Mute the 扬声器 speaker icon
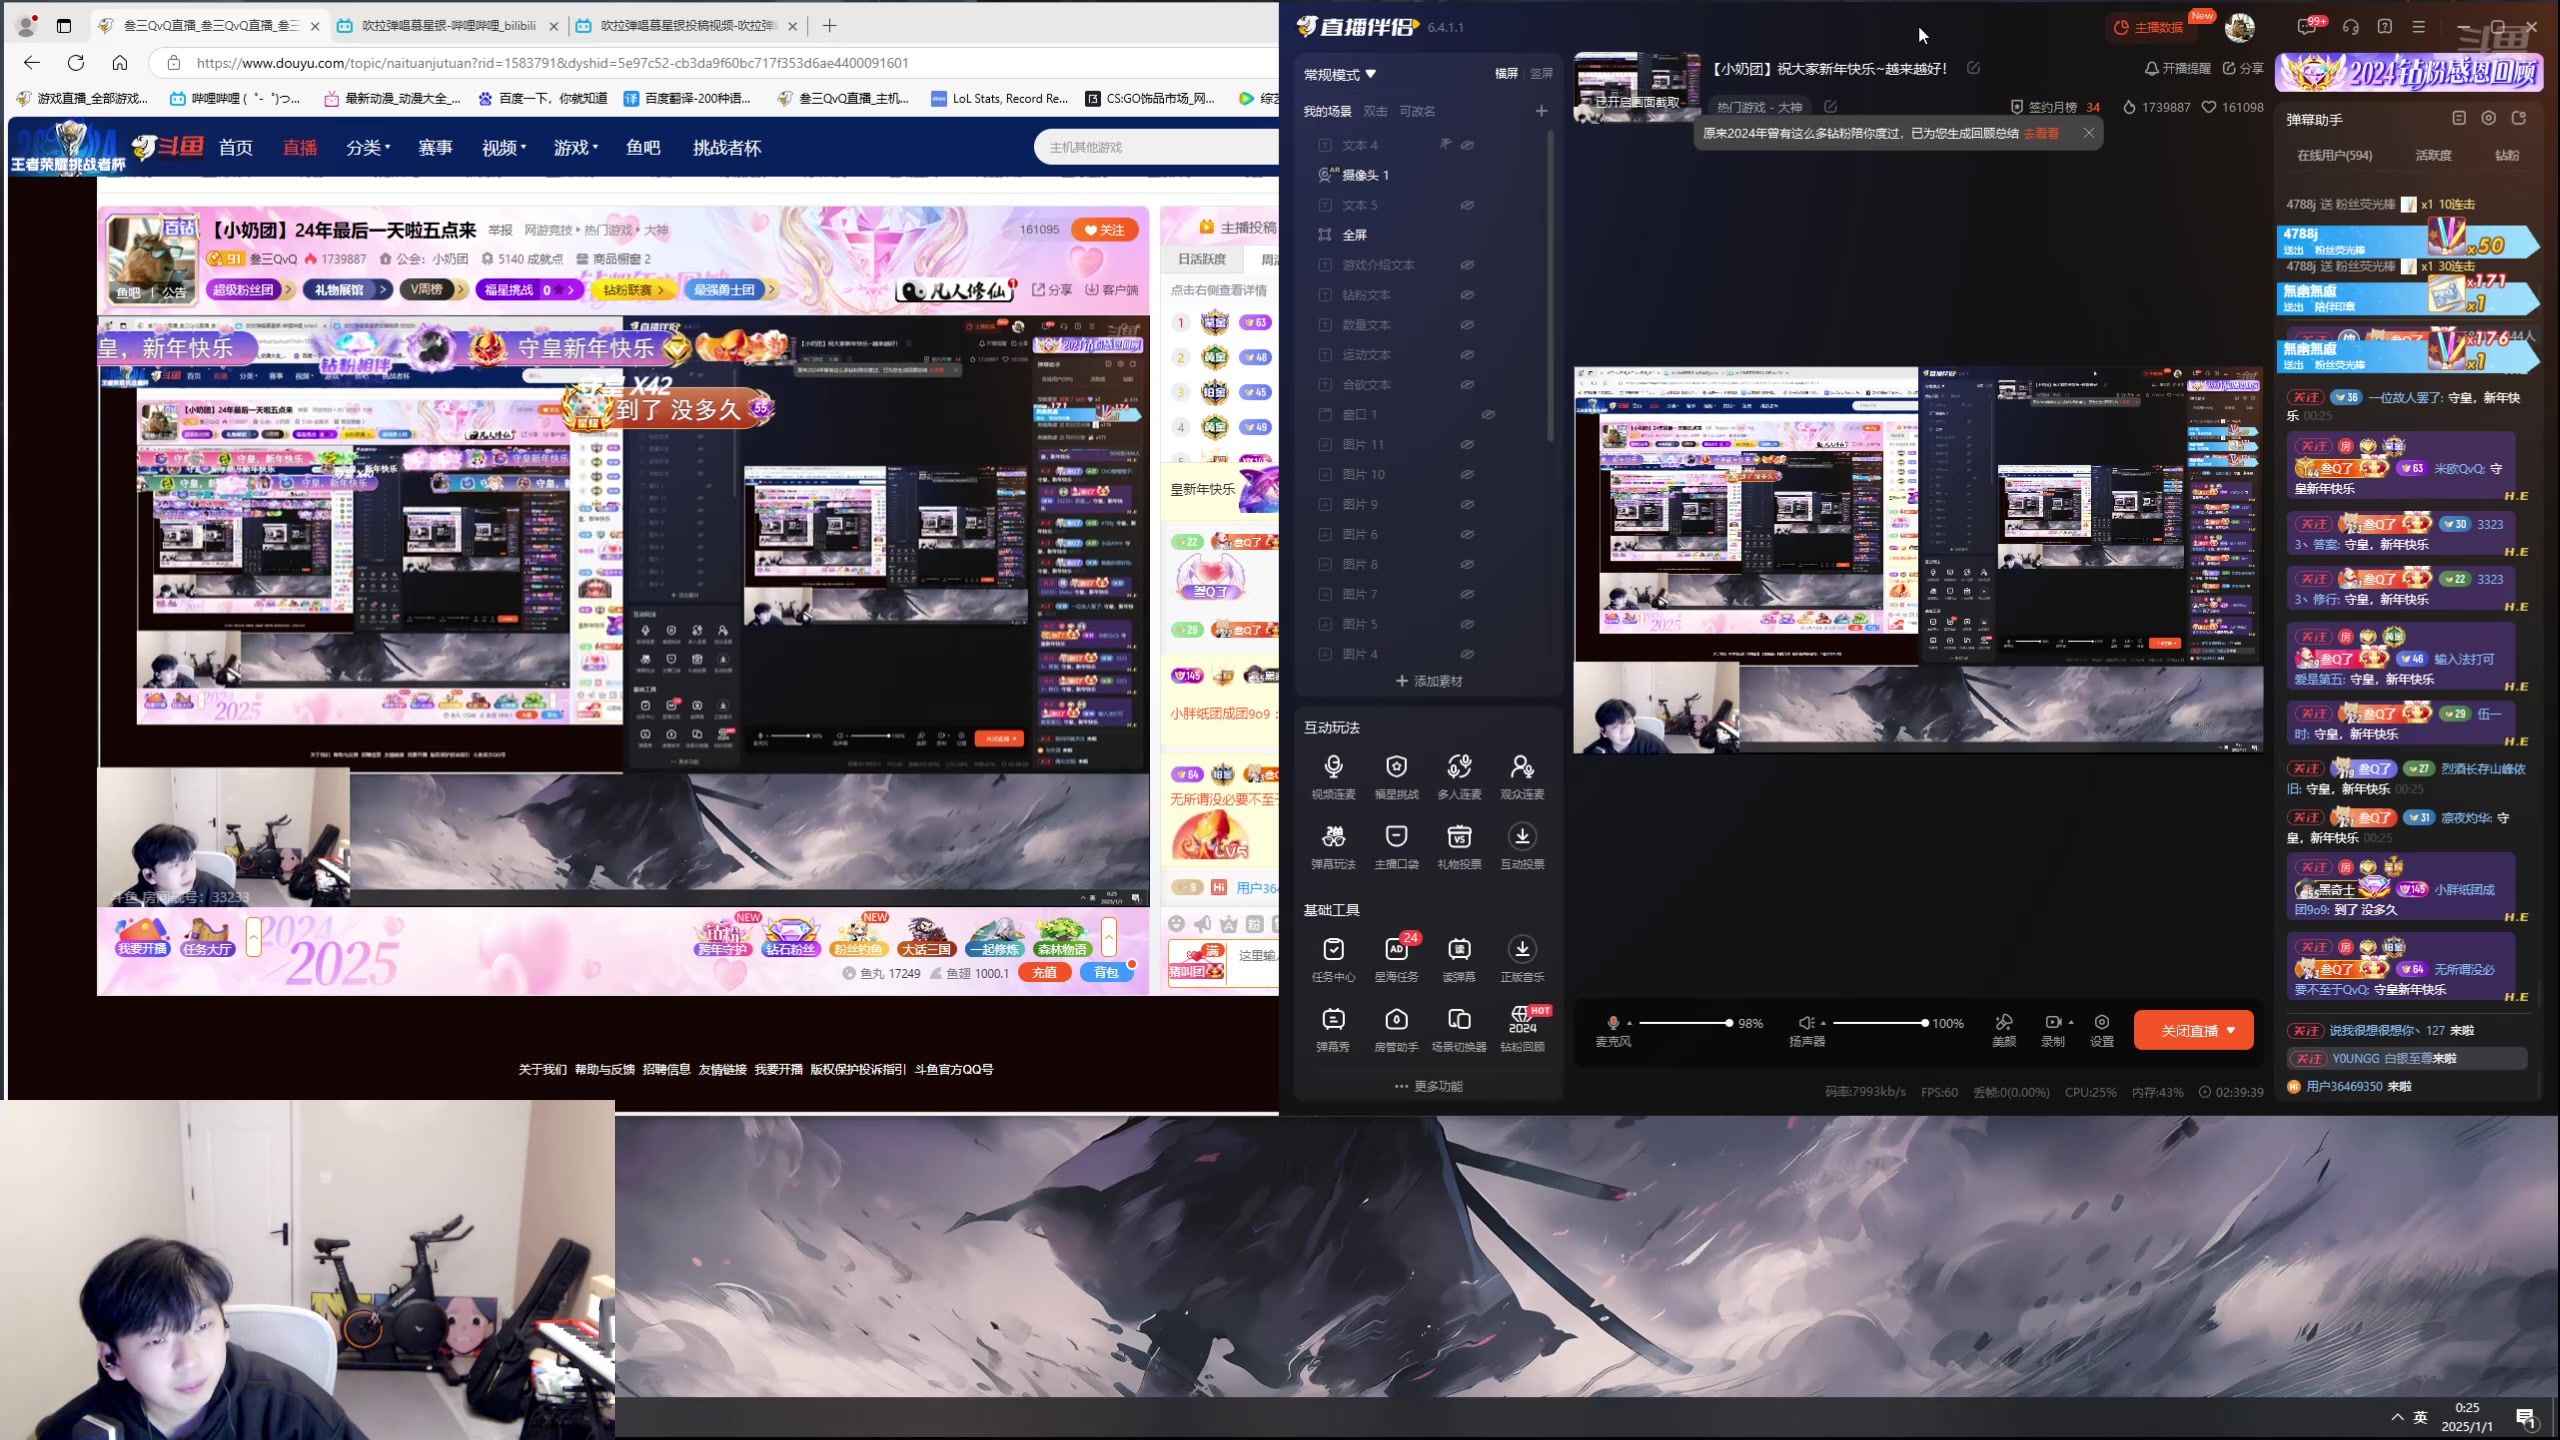2560x1440 pixels. 1806,1022
